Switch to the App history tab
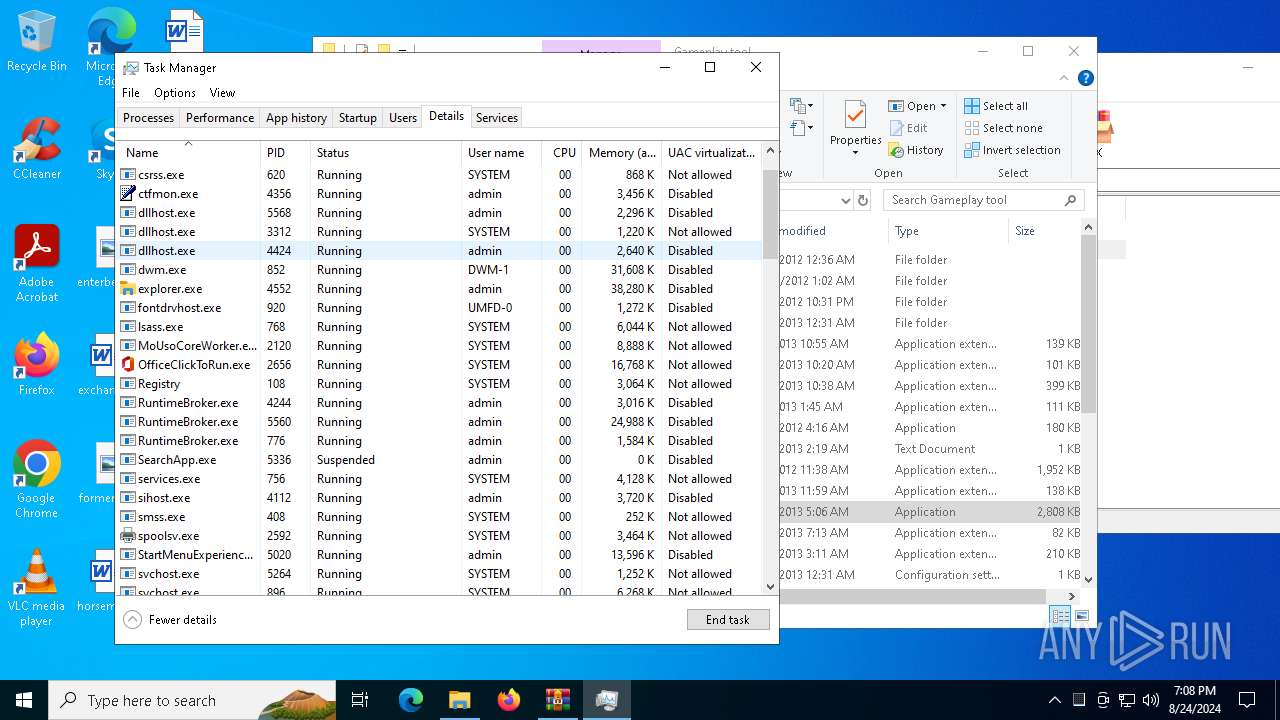This screenshot has width=1280, height=720. tap(296, 118)
